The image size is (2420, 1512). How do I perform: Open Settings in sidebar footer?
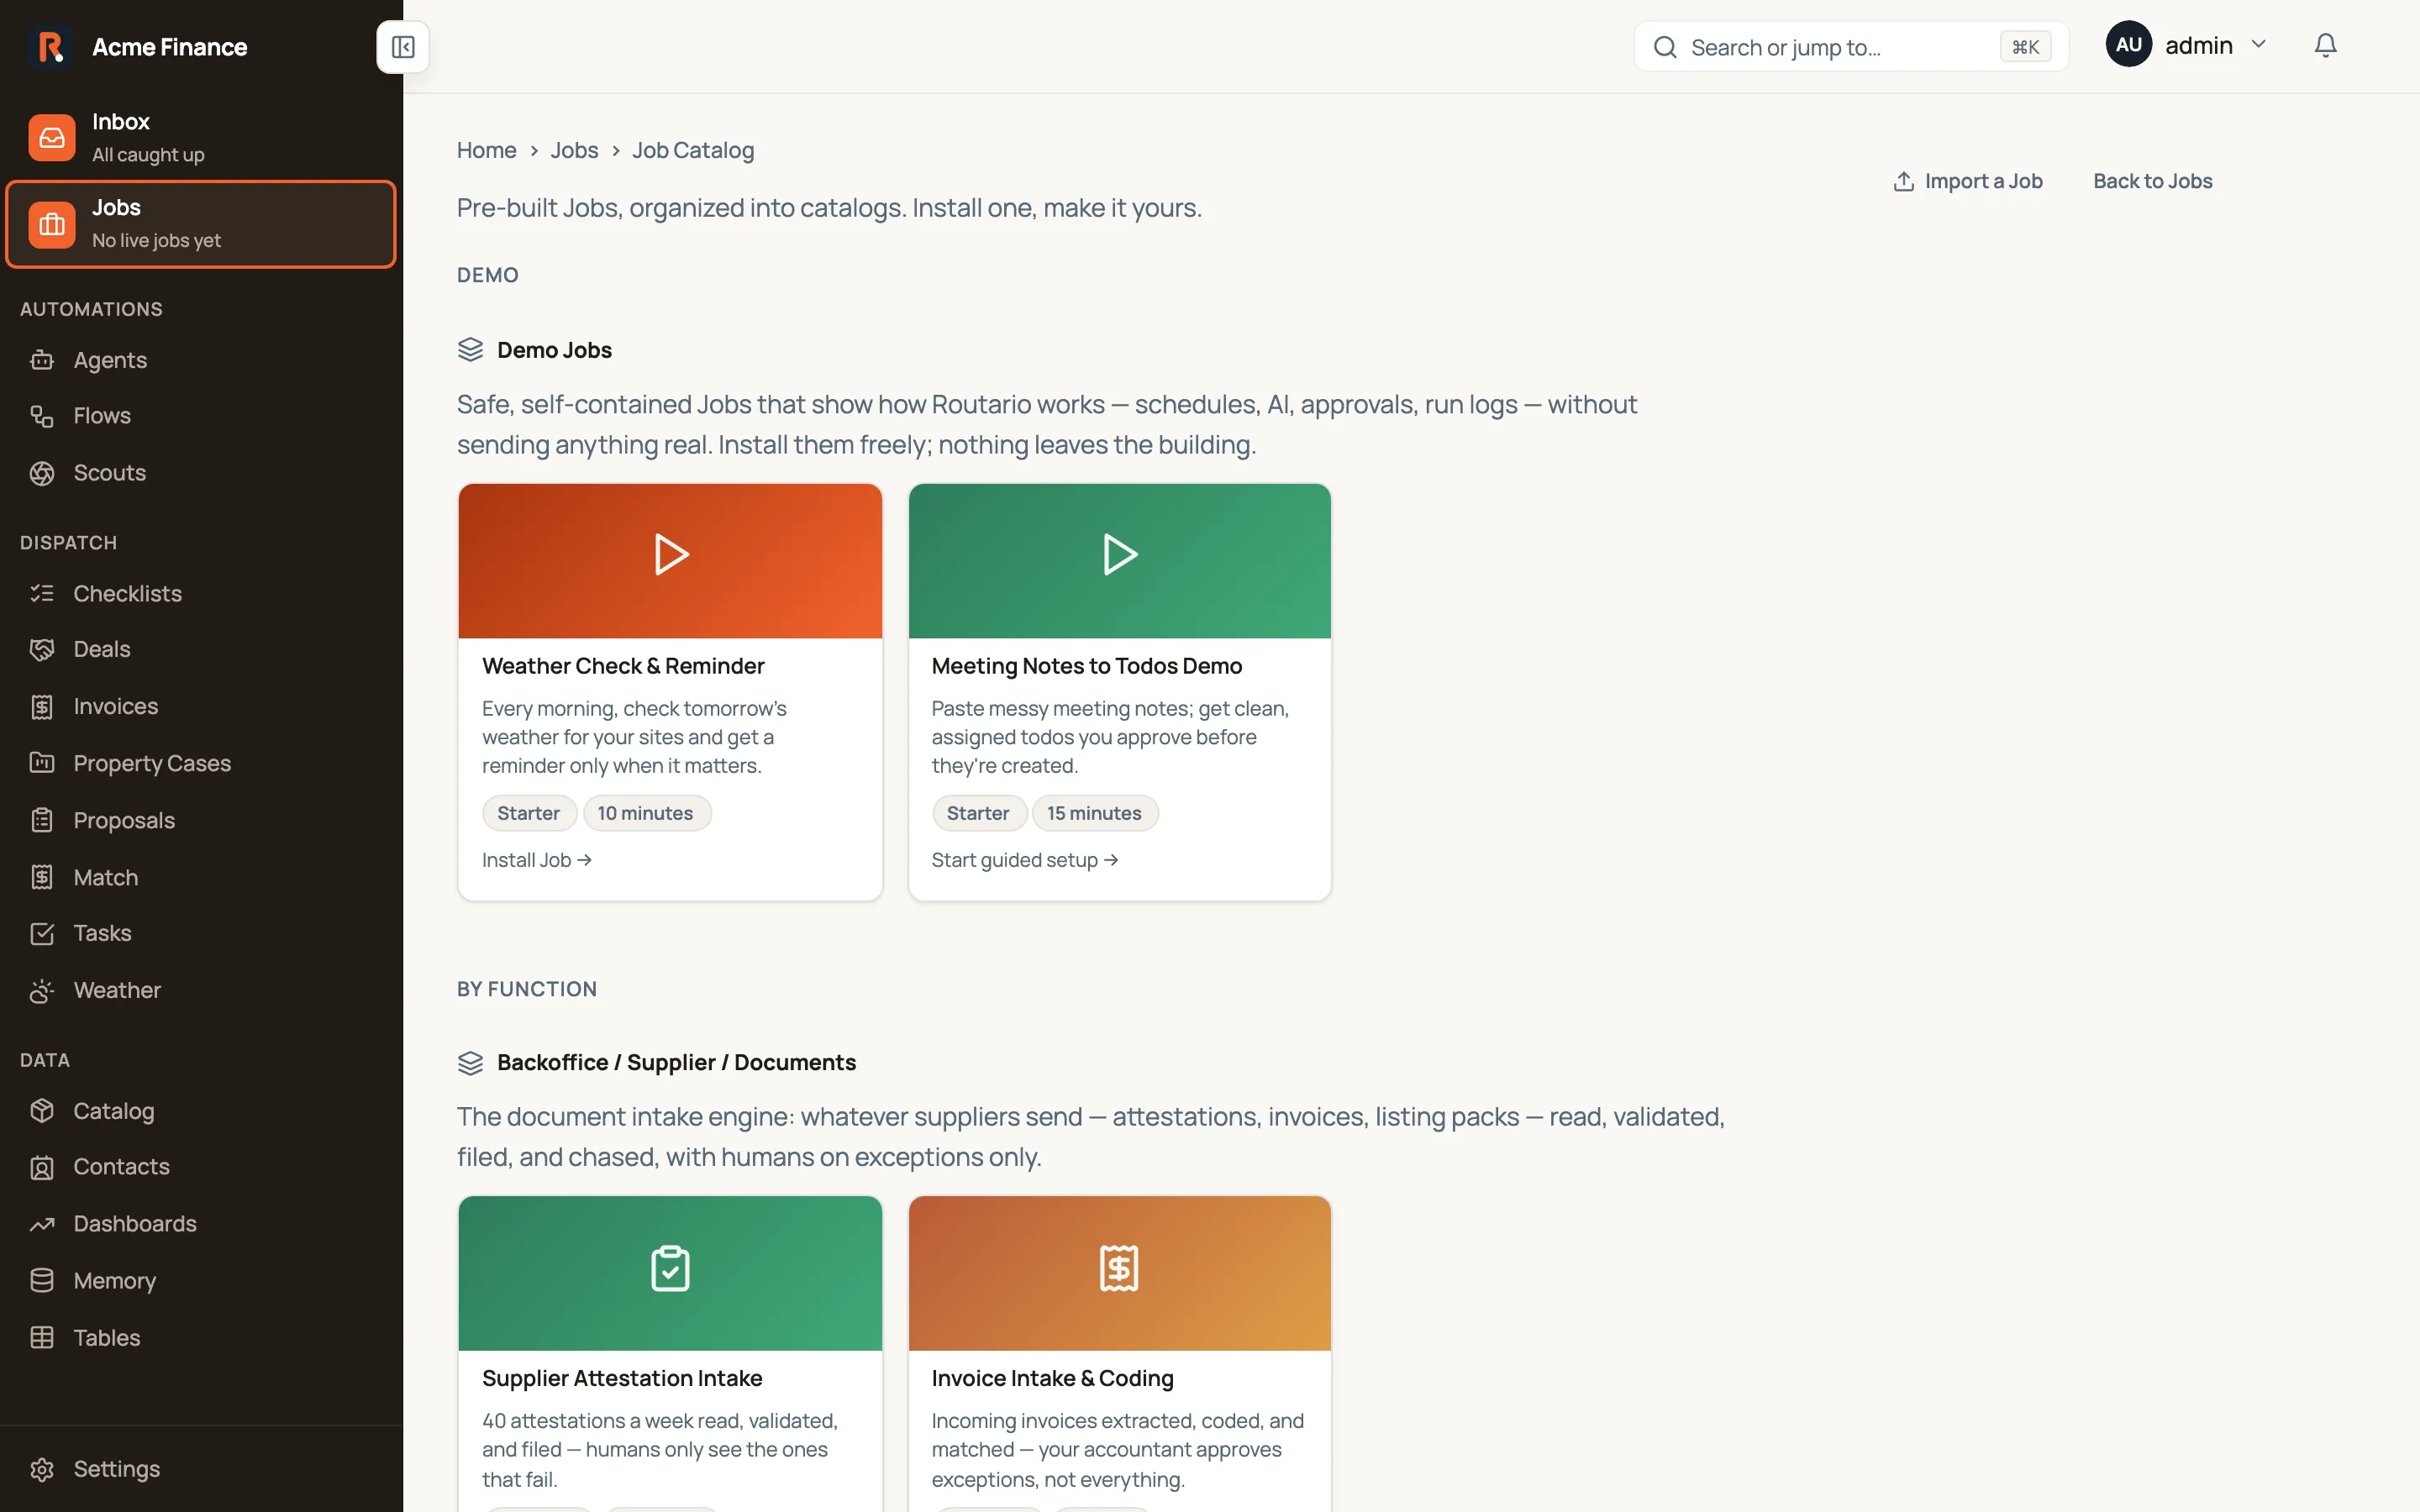coord(201,1469)
